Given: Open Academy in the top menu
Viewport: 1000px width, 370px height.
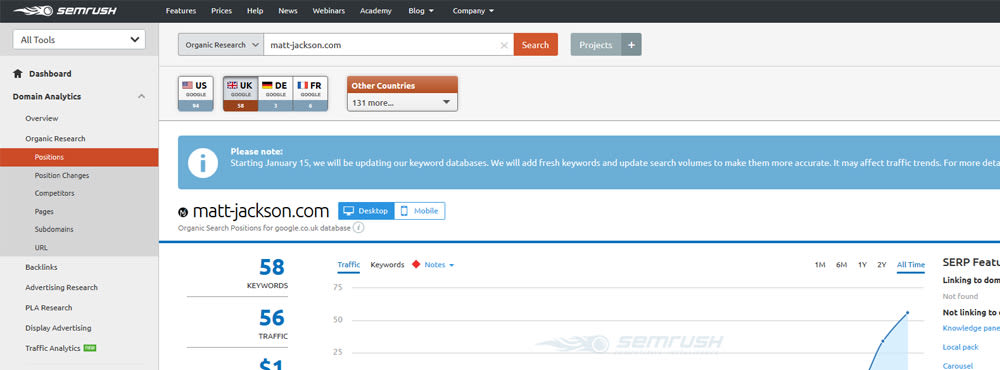Looking at the screenshot, I should click(376, 11).
